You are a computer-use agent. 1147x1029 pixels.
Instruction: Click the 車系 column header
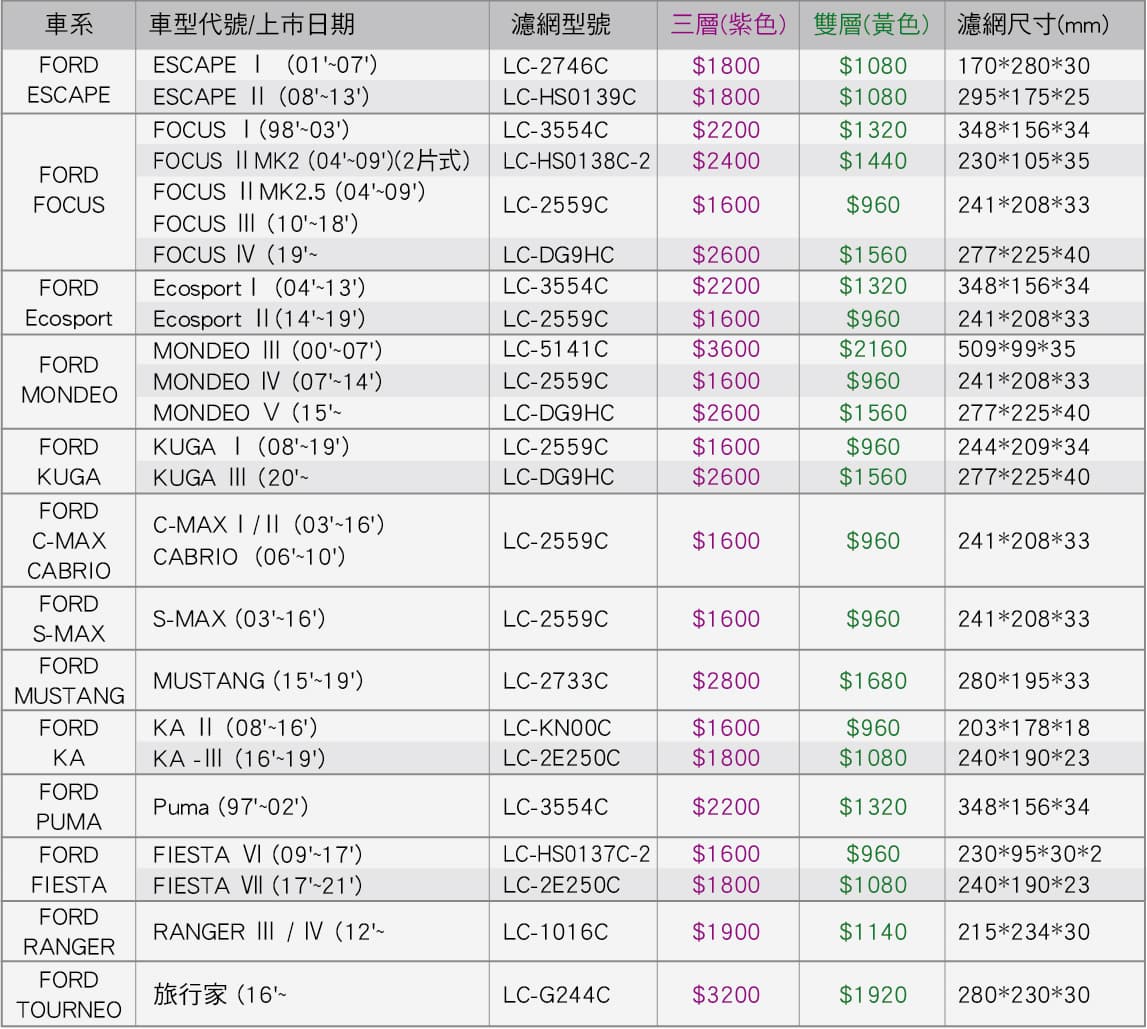point(69,25)
